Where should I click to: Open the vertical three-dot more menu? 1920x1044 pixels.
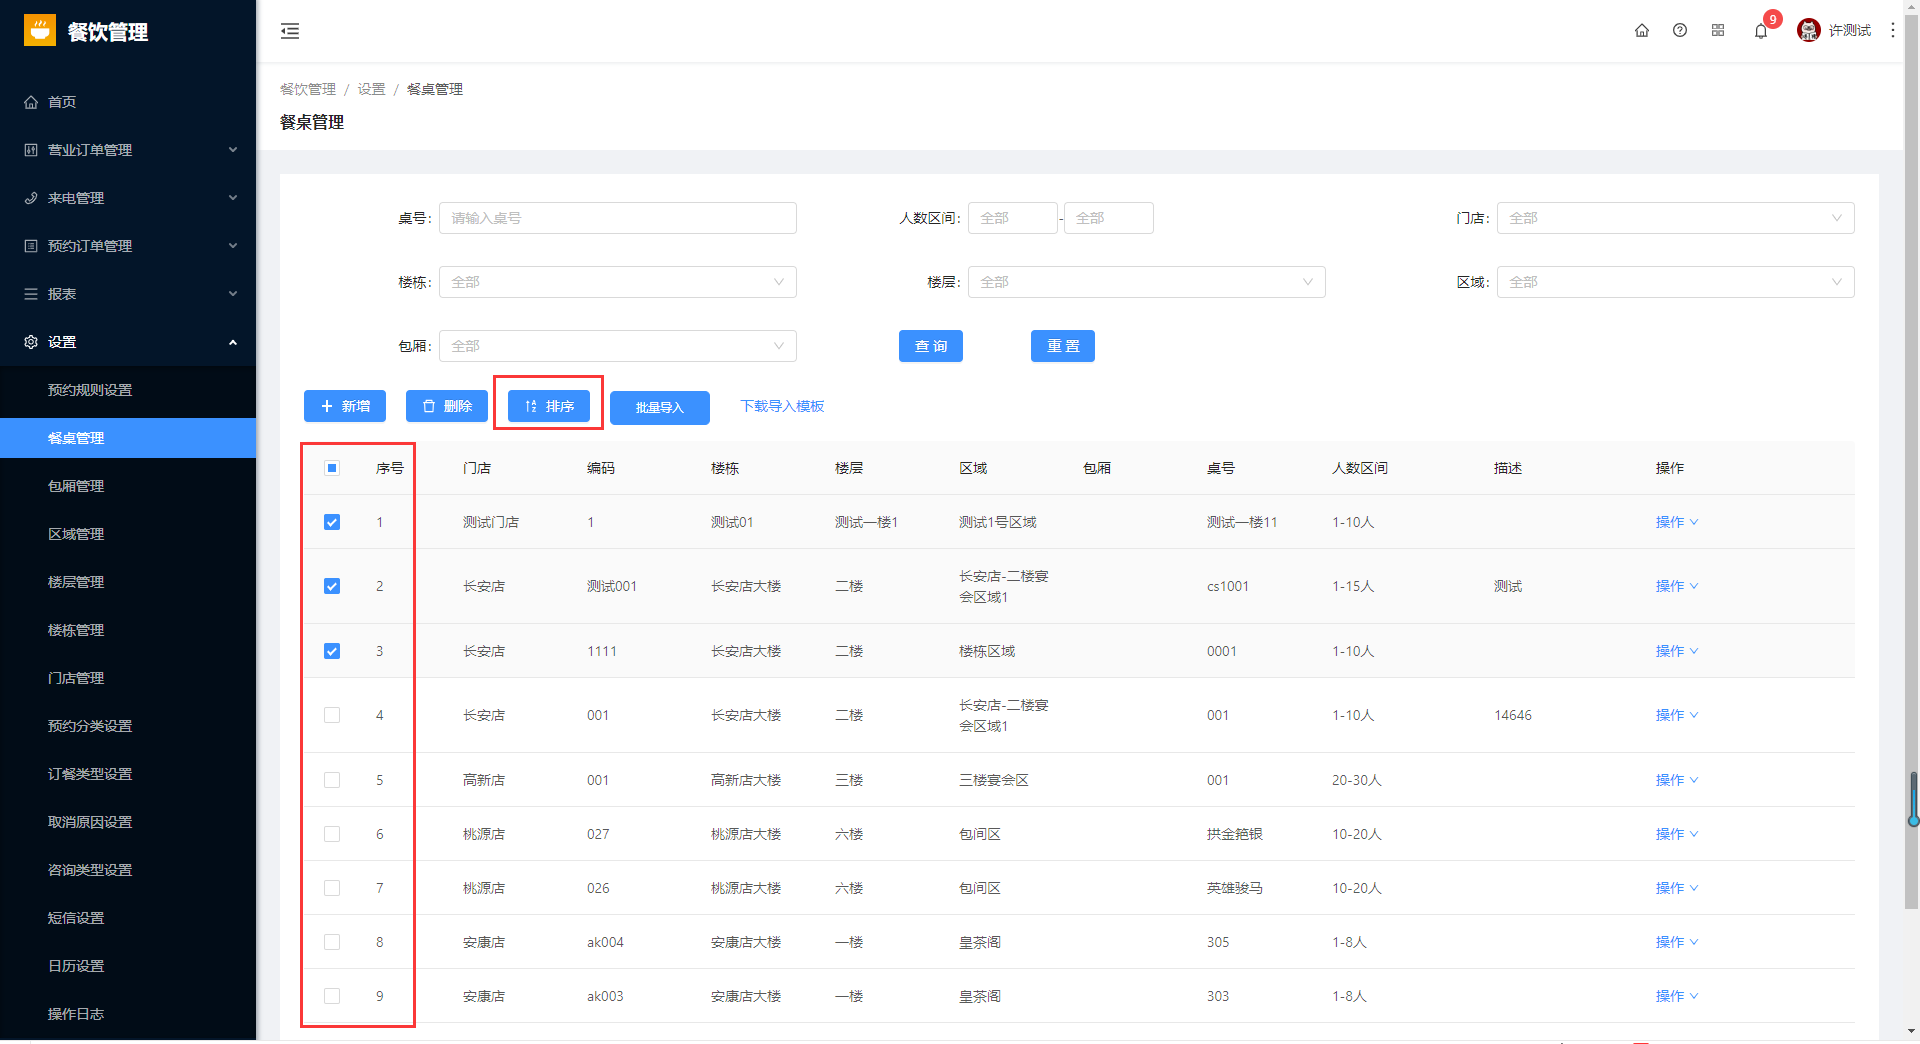[x=1893, y=31]
